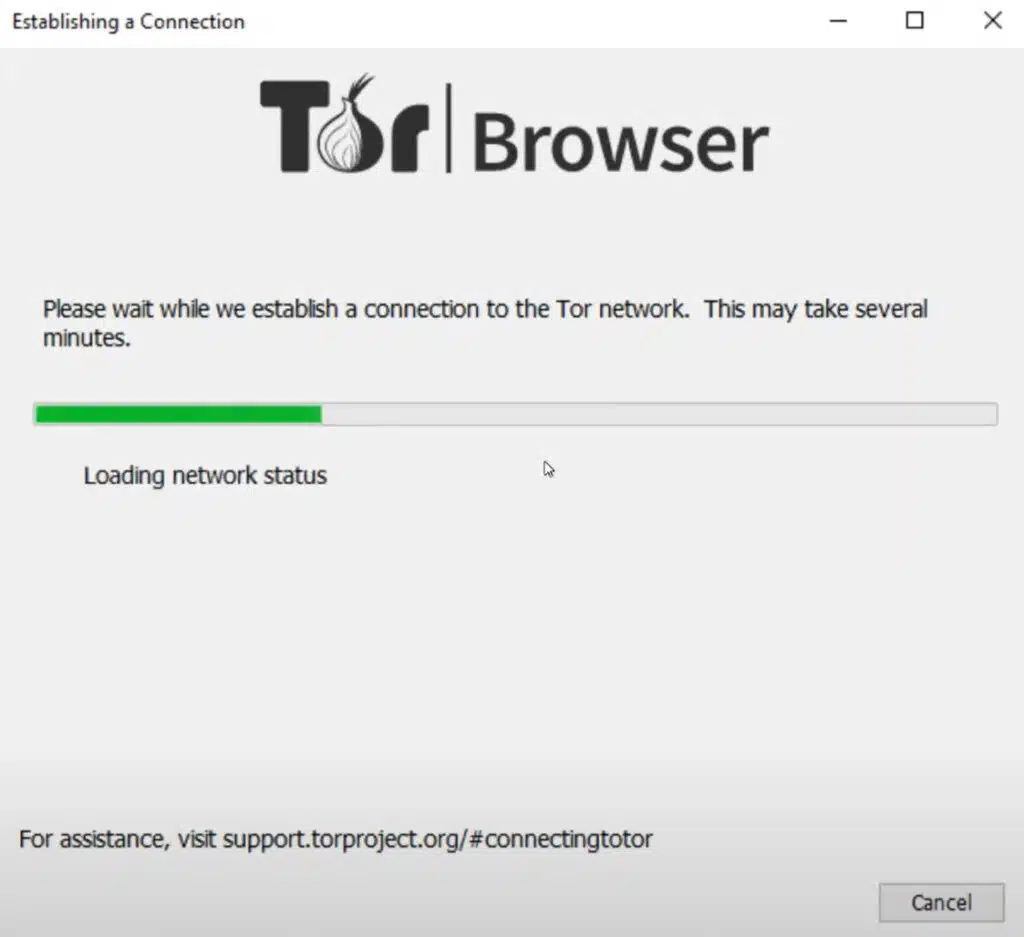This screenshot has width=1024, height=937.
Task: Click the vertical divider bar in the logo
Action: (448, 128)
